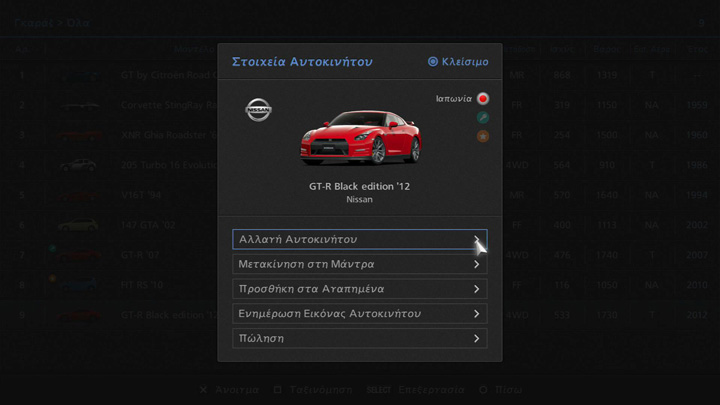
Task: Click the Γκαράζ > Όλα breadcrumb
Action: pos(52,23)
